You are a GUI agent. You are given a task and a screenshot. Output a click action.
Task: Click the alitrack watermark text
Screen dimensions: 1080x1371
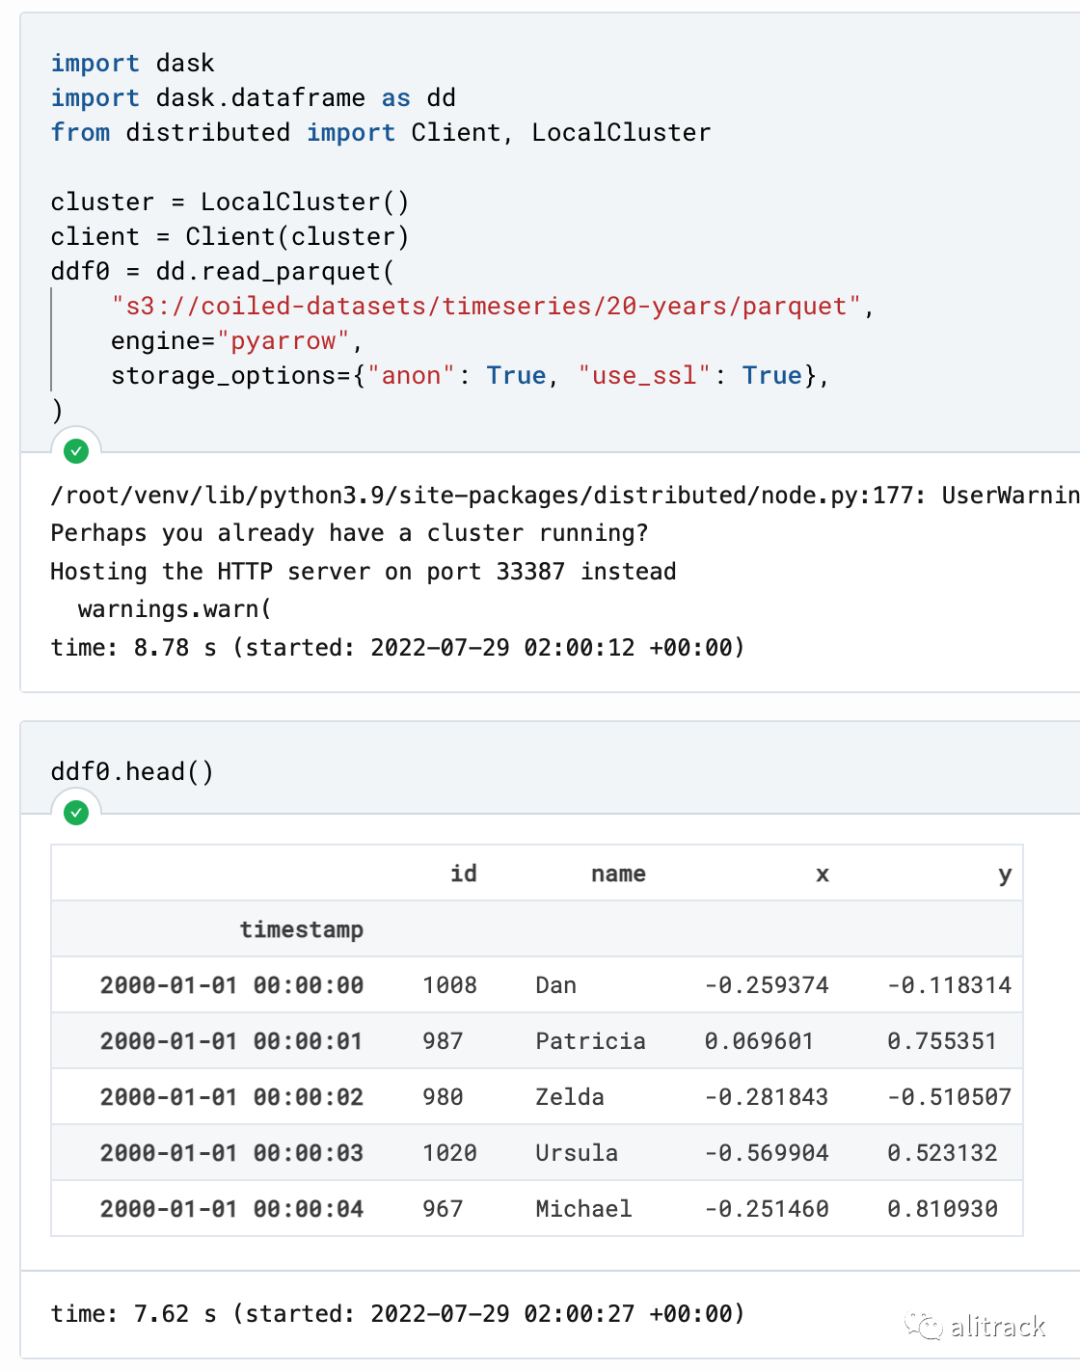click(x=997, y=1327)
